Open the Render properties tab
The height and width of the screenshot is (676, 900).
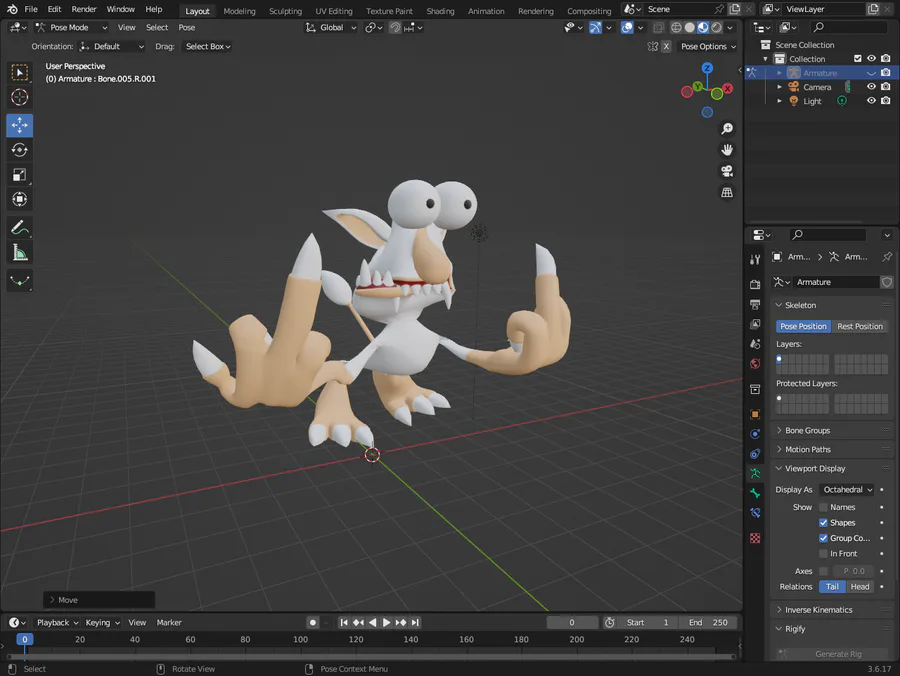pos(755,284)
